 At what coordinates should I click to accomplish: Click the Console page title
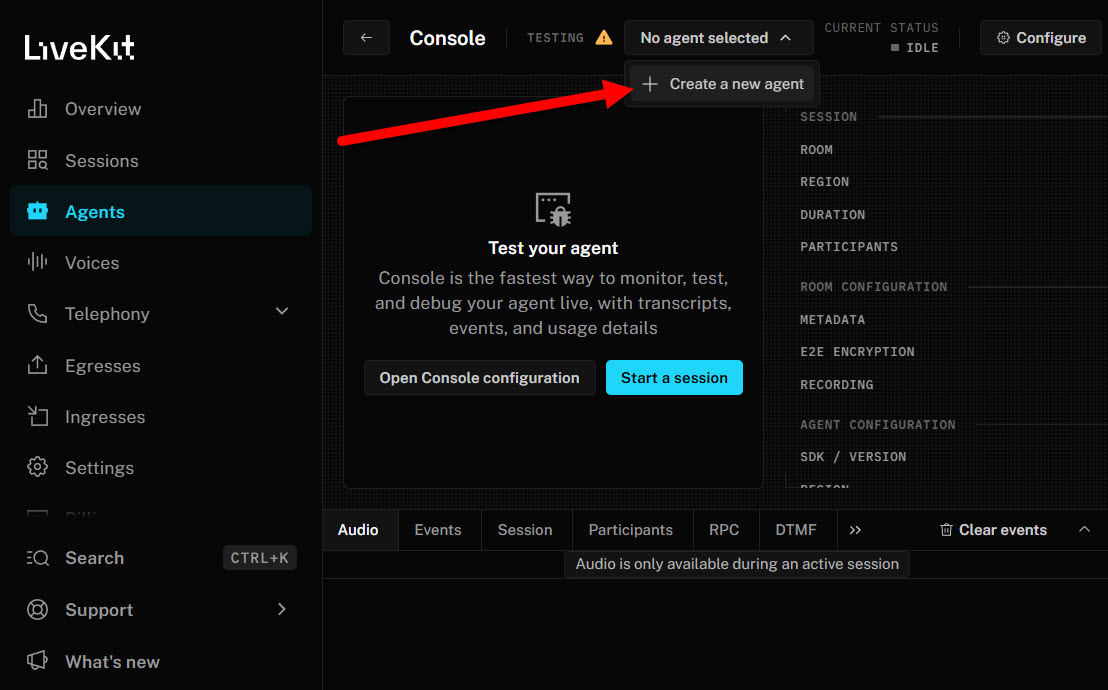pyautogui.click(x=447, y=37)
